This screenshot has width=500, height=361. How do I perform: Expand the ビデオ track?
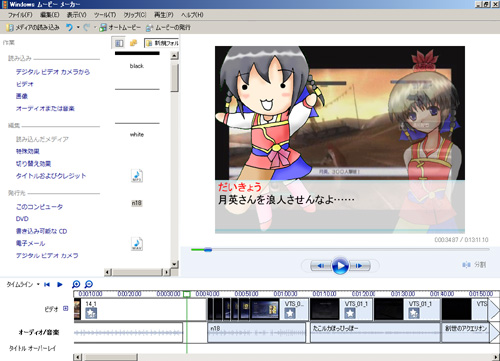pyautogui.click(x=66, y=308)
